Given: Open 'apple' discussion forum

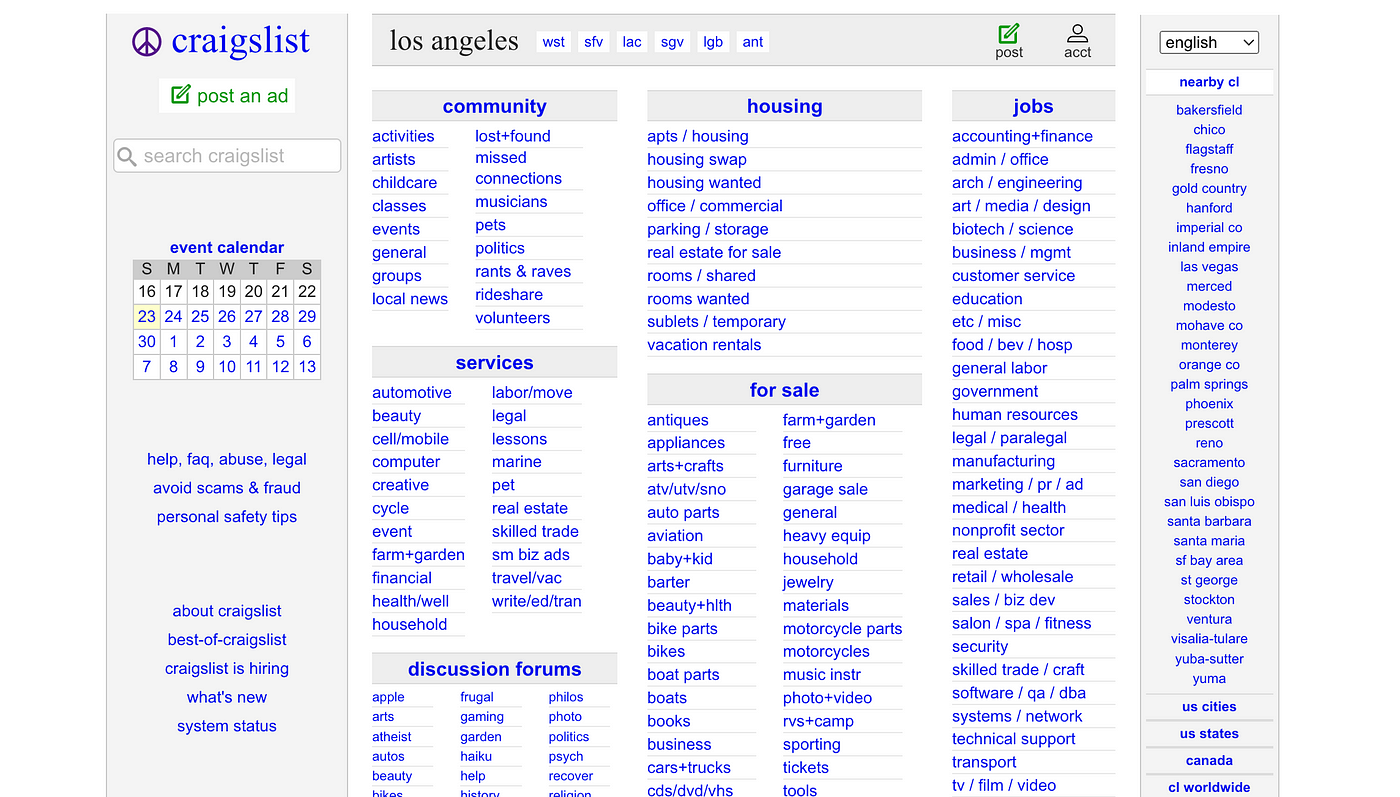Looking at the screenshot, I should [388, 698].
